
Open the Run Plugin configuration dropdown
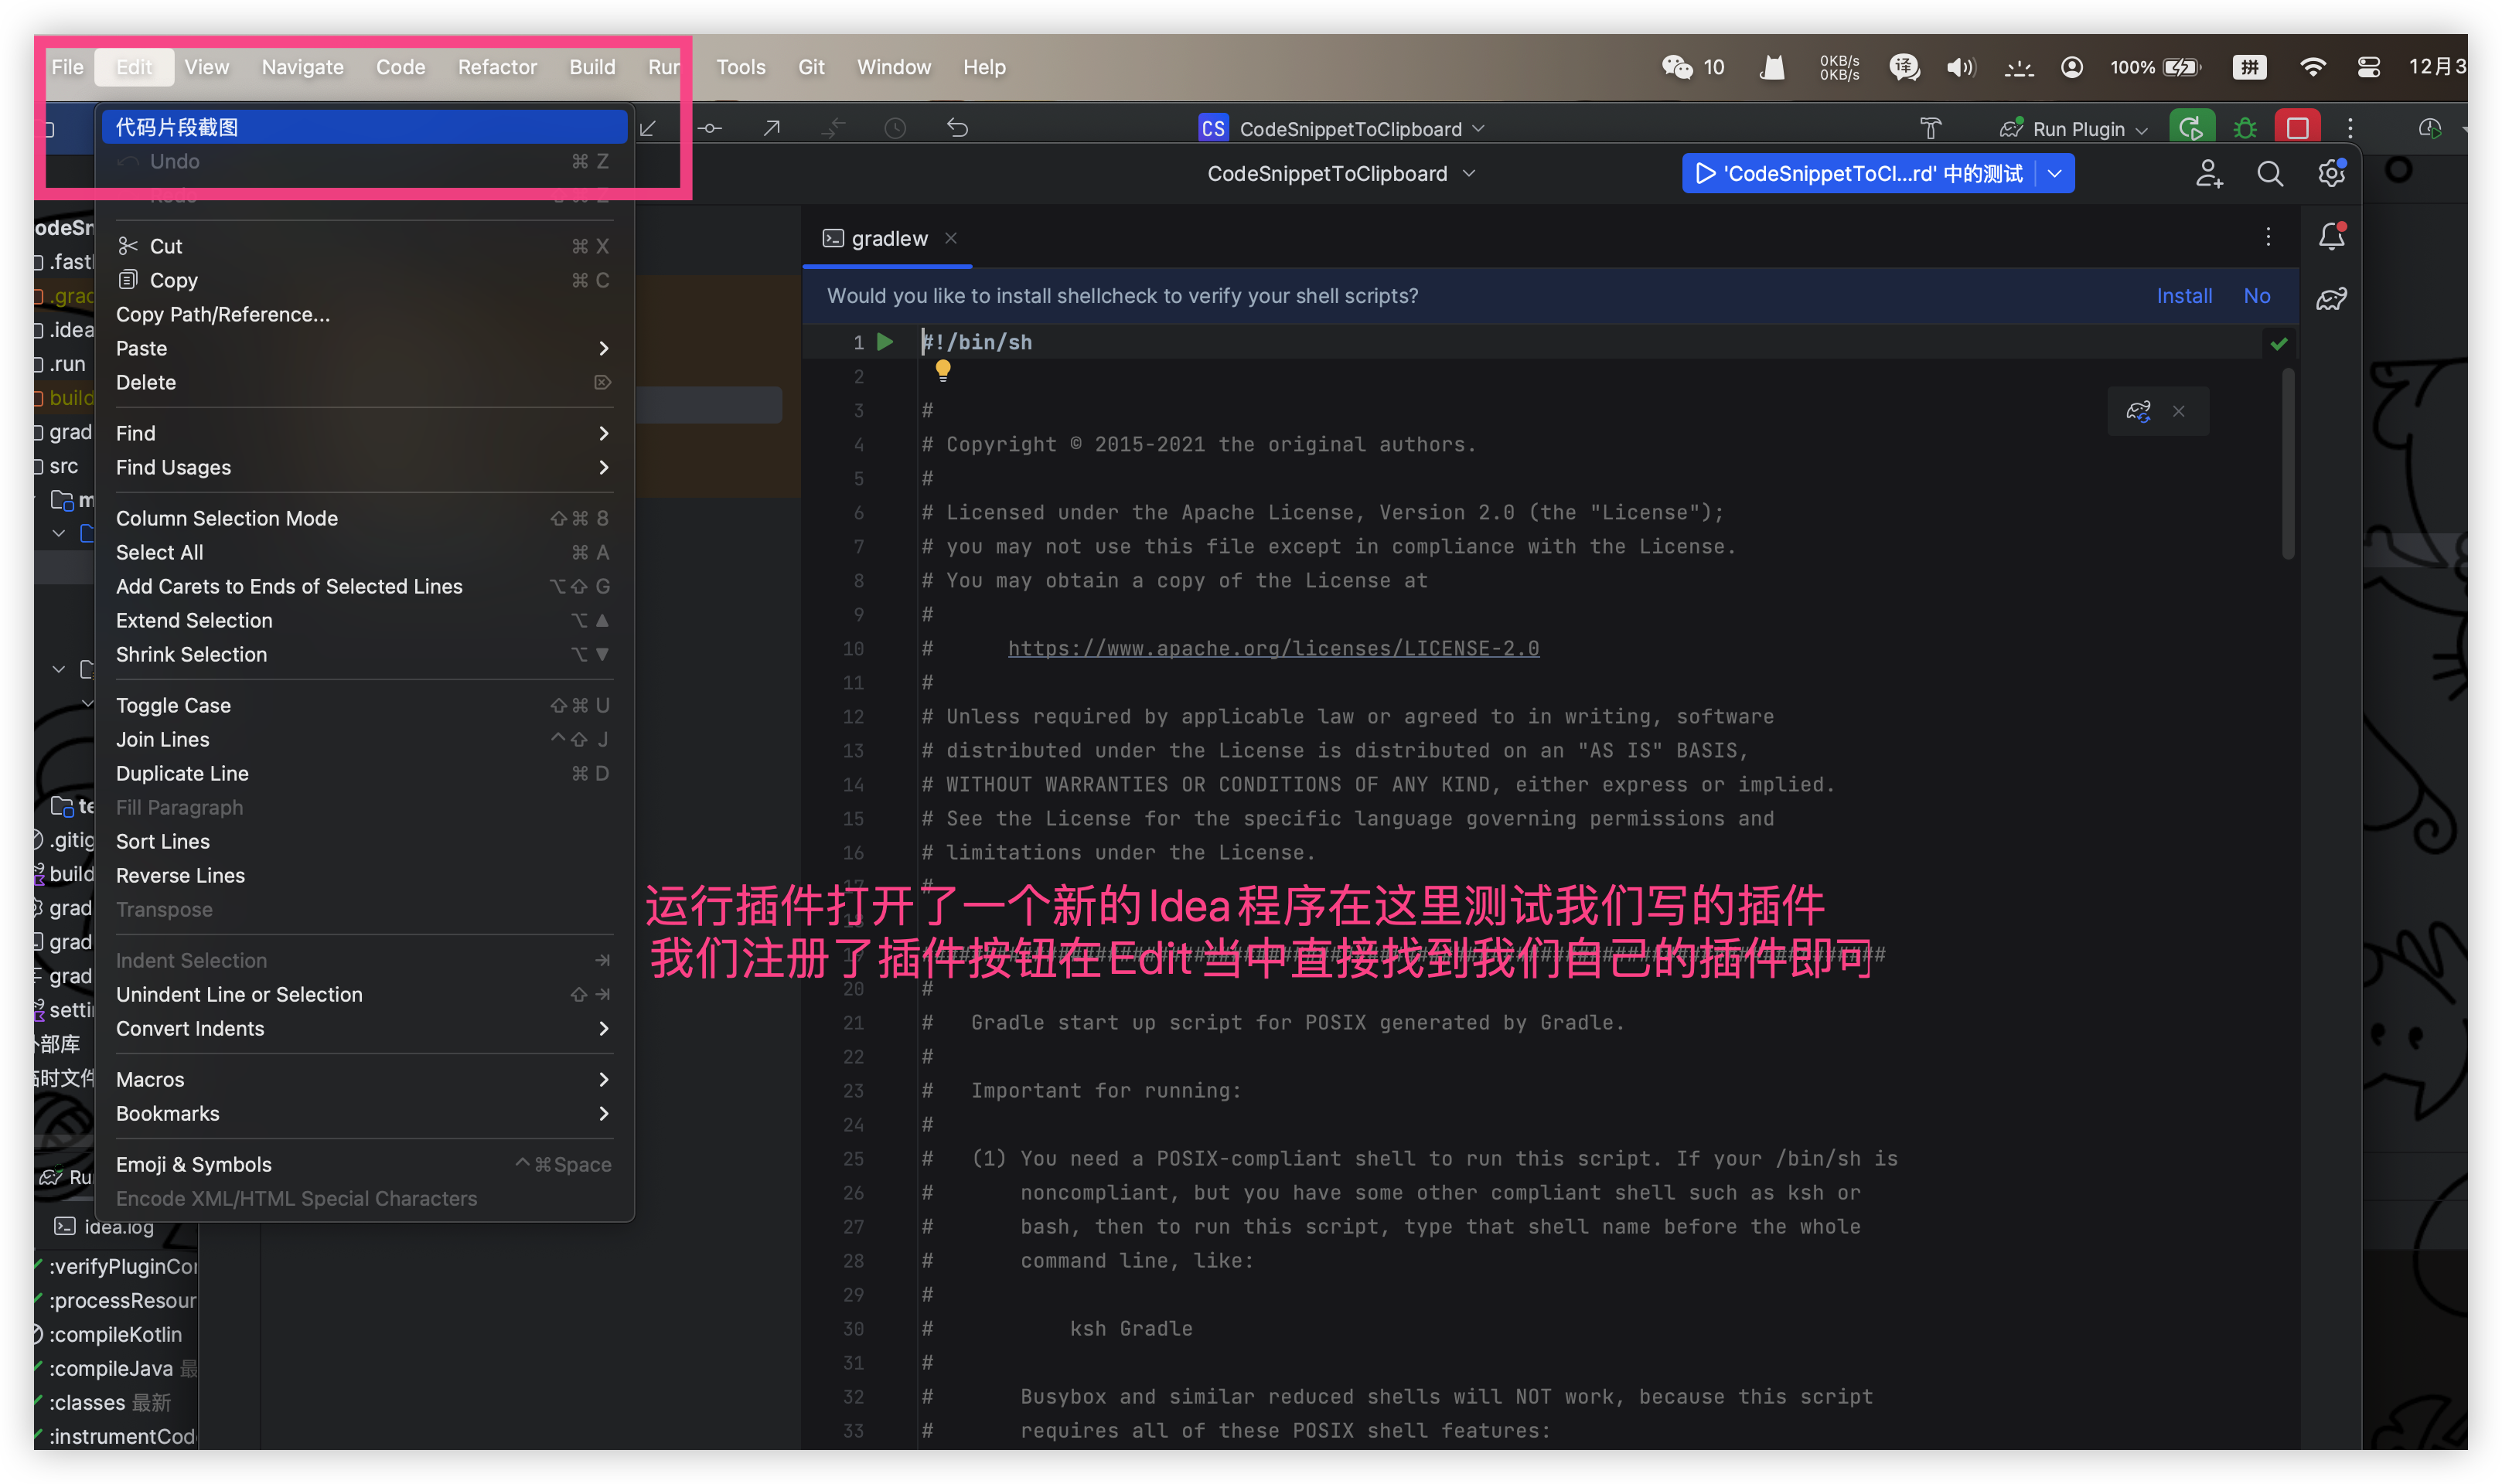click(2074, 129)
